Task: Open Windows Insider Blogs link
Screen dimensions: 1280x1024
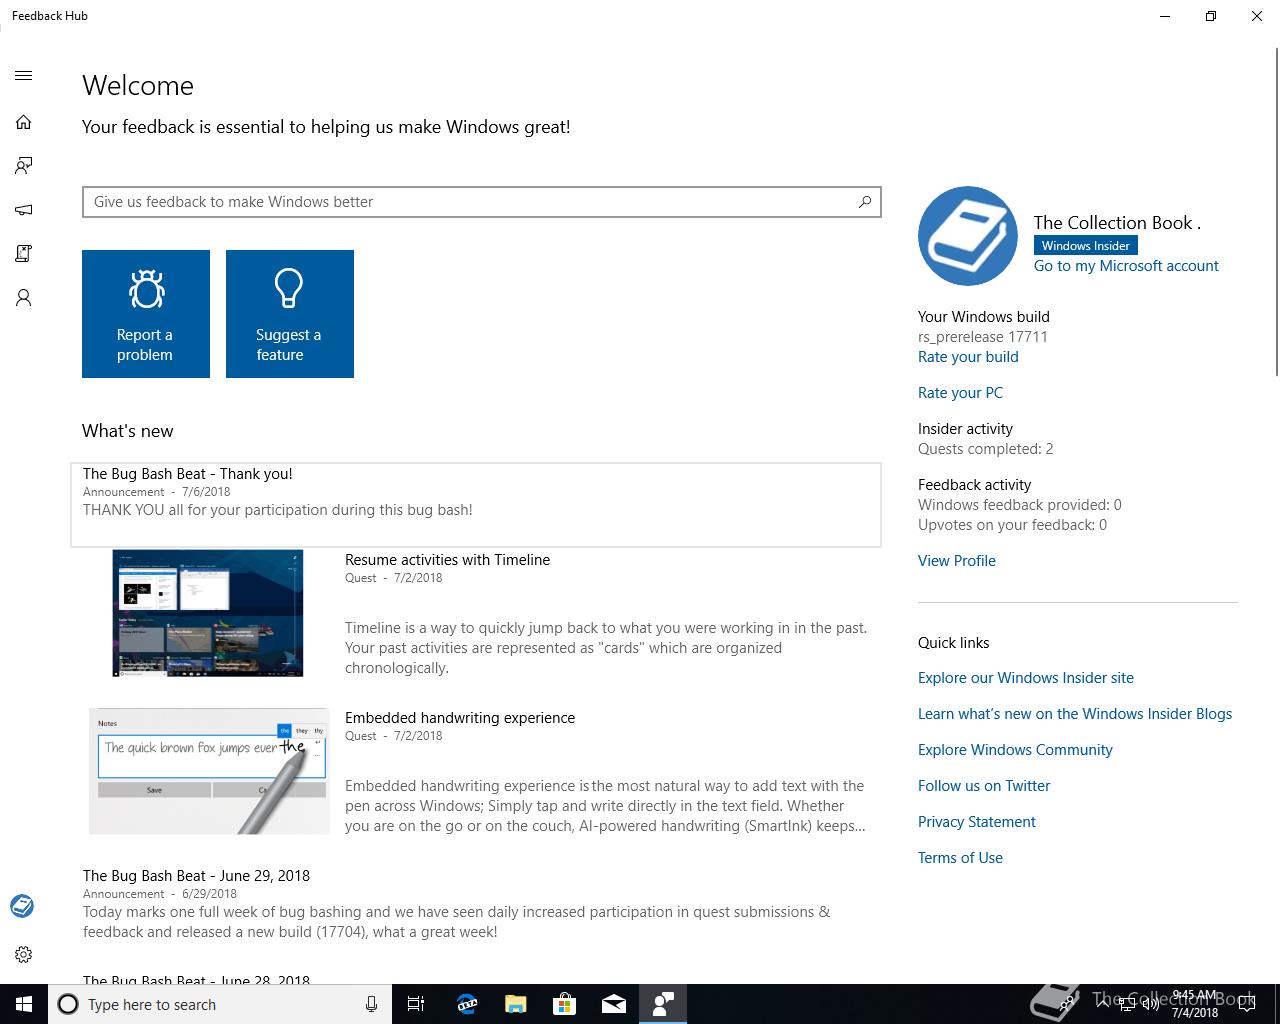Action: 1075,714
